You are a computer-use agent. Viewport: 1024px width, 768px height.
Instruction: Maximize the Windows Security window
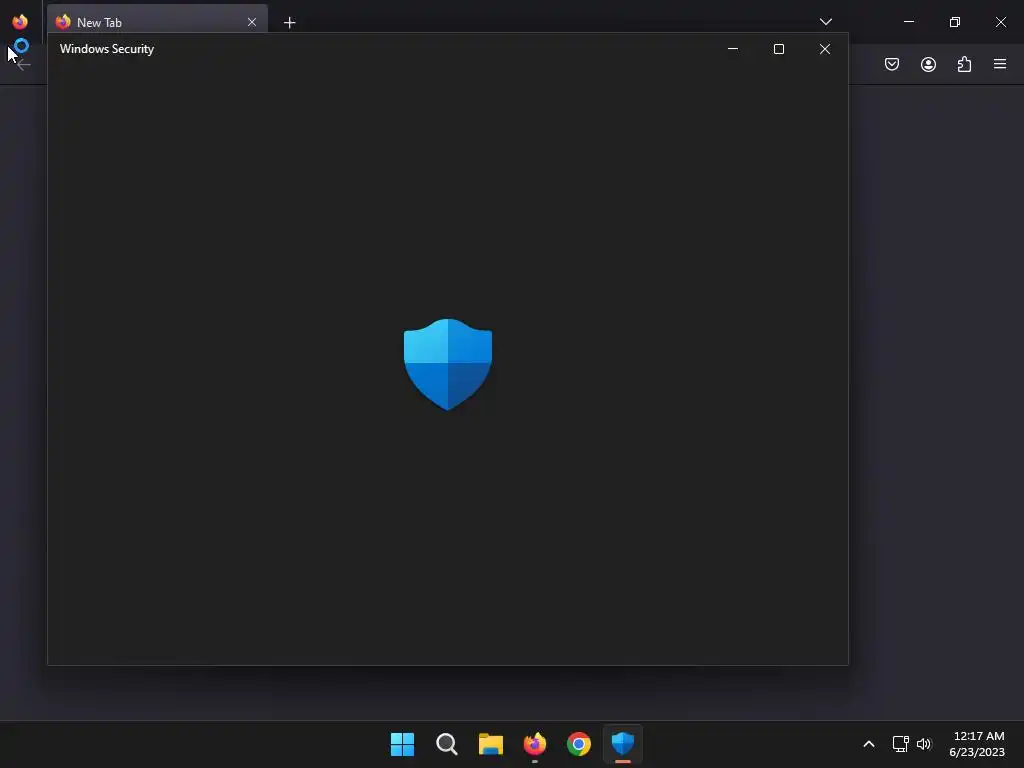pyautogui.click(x=778, y=49)
